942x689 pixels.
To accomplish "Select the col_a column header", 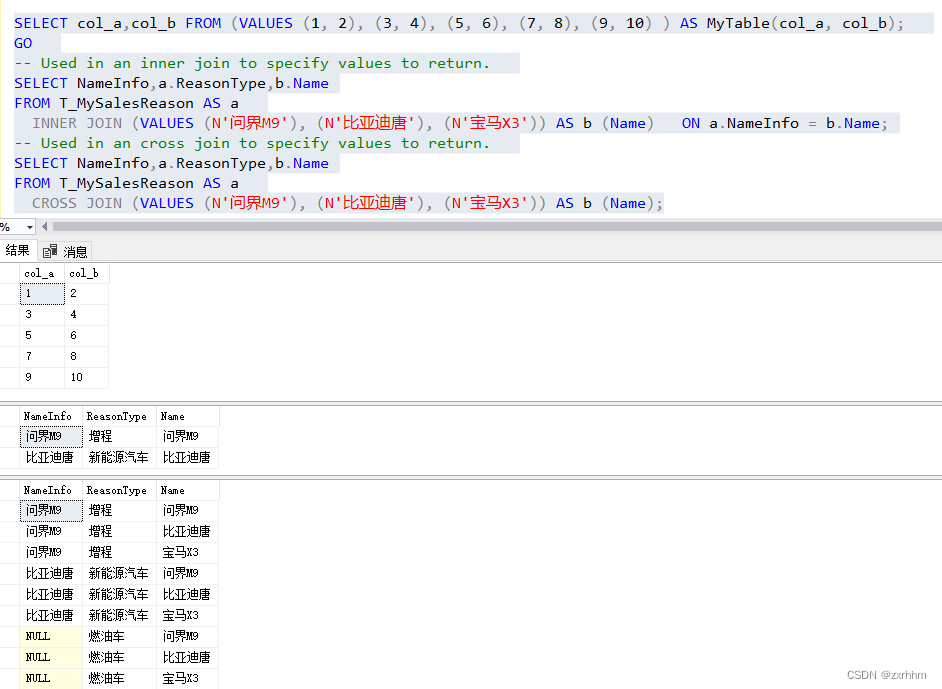I will [41, 273].
